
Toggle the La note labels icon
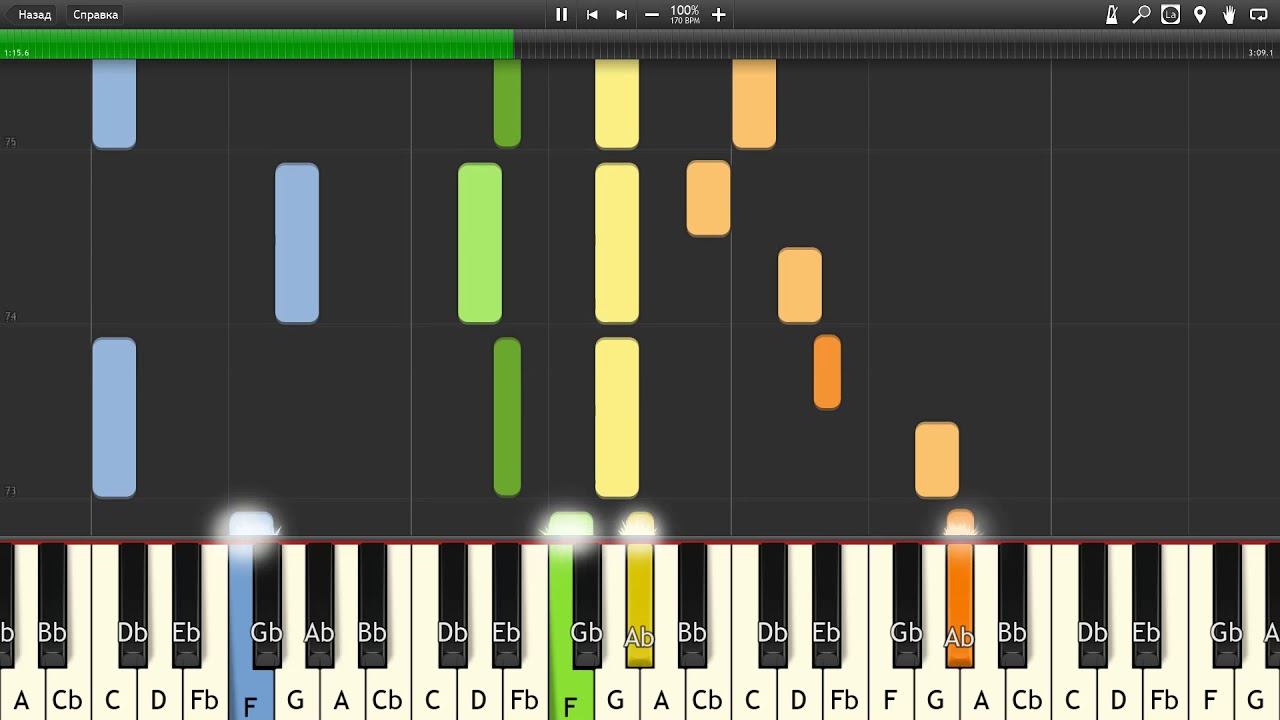pos(1170,15)
